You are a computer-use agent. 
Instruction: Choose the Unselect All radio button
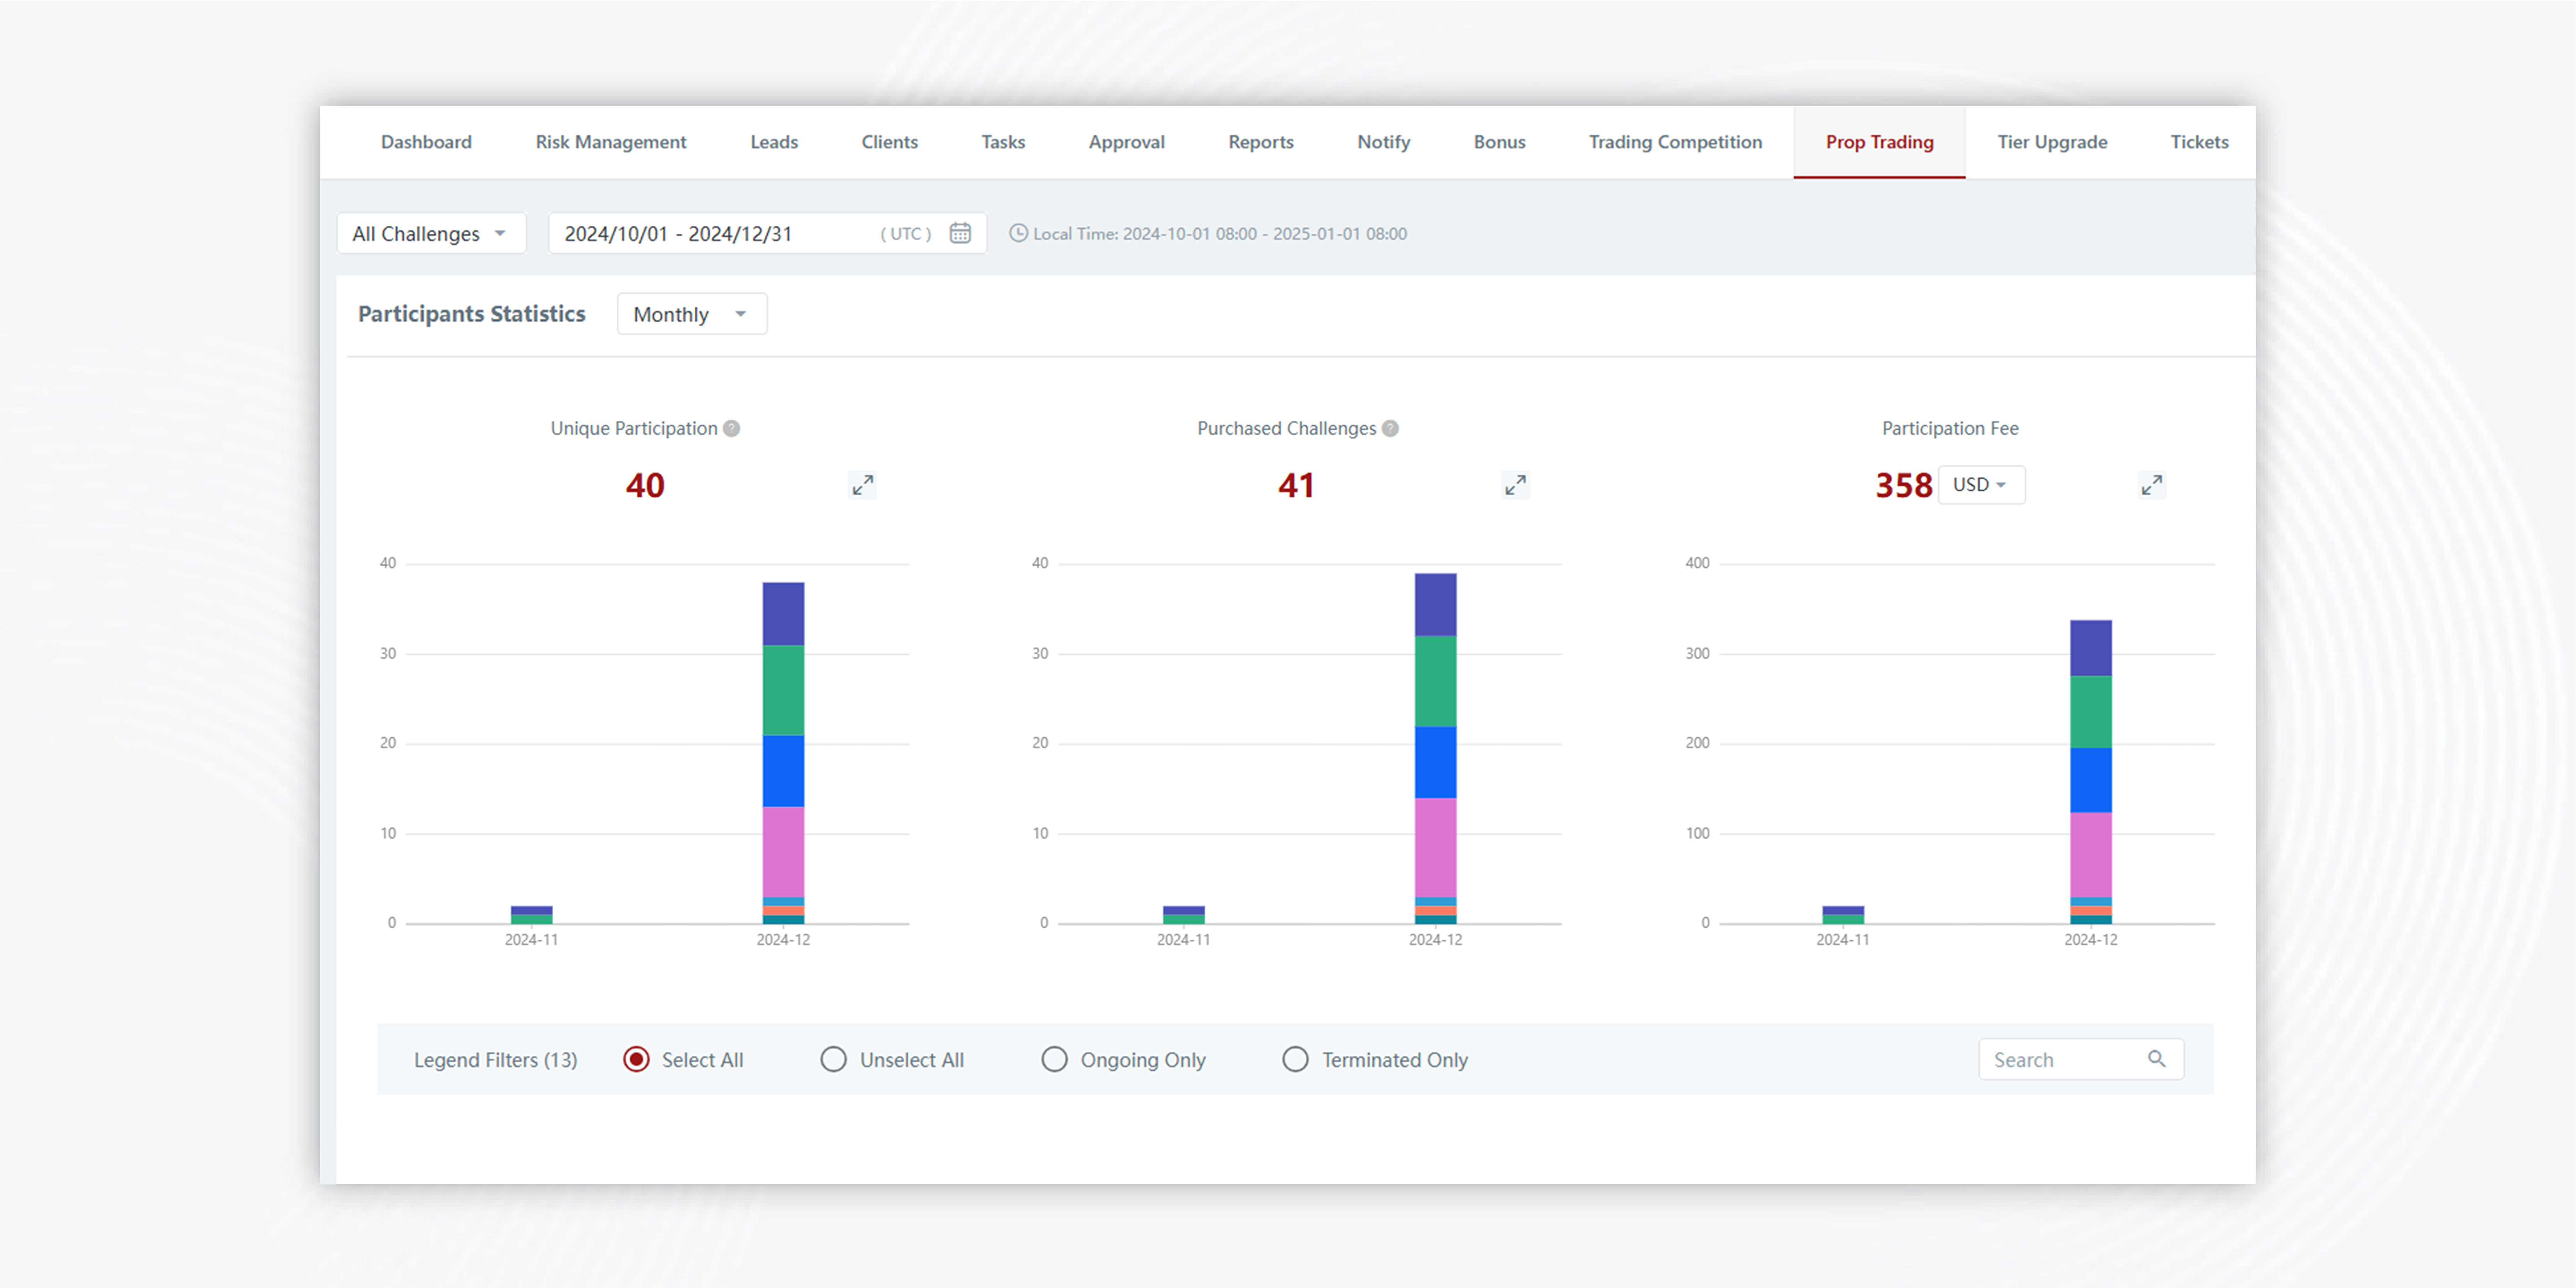[x=833, y=1059]
